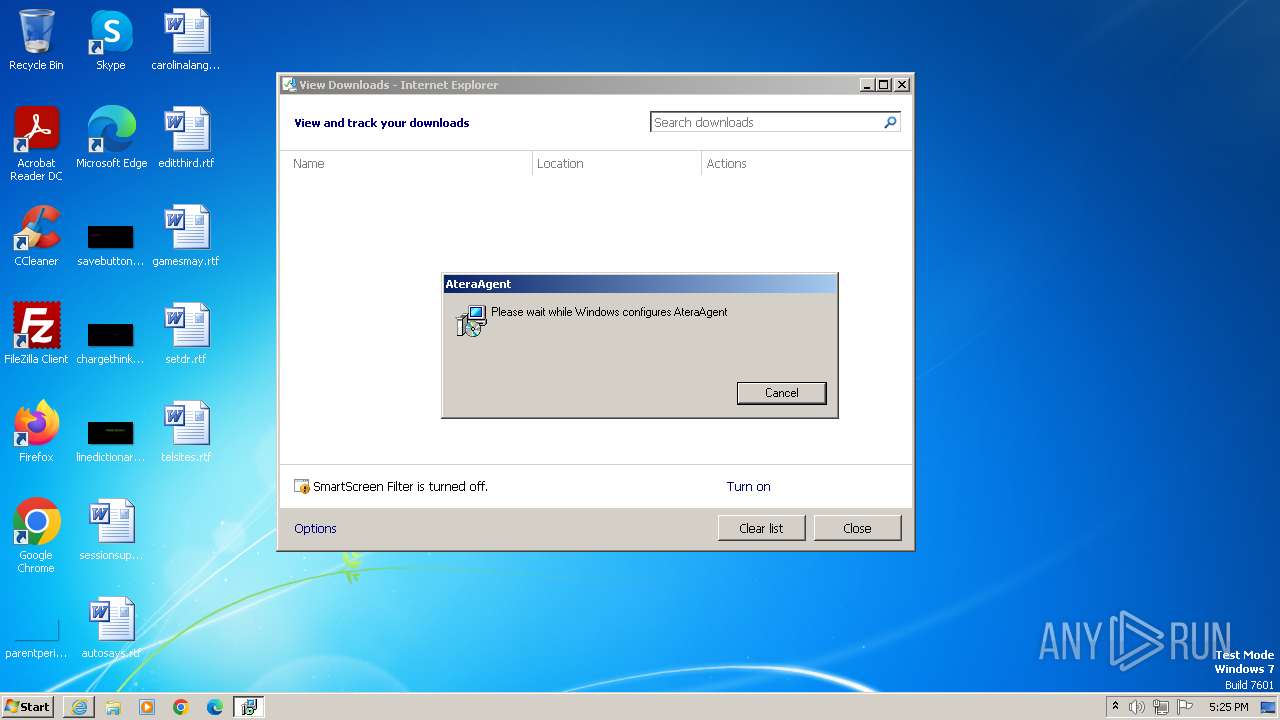Viewport: 1280px width, 720px height.
Task: Select the parentperi desktop file
Action: (x=36, y=640)
